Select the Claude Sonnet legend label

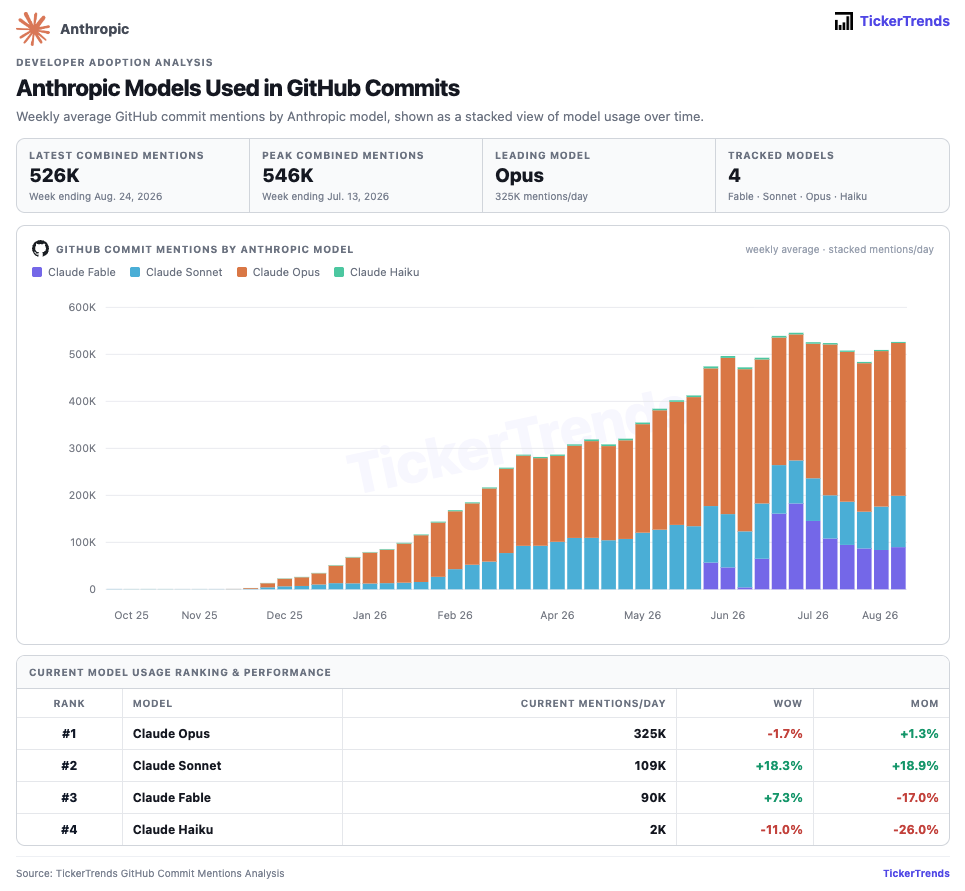(x=184, y=272)
